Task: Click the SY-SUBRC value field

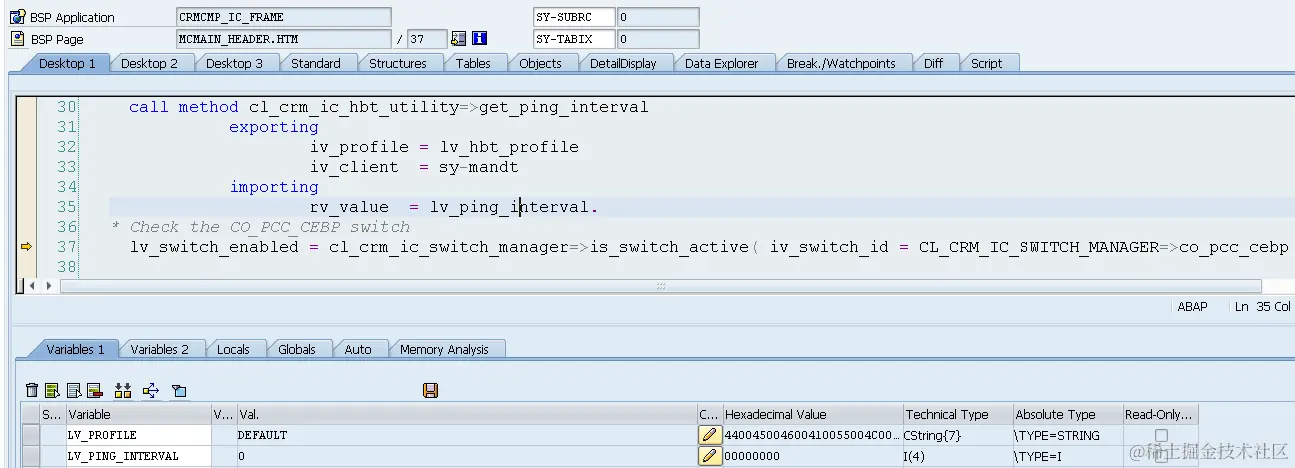Action: point(658,17)
